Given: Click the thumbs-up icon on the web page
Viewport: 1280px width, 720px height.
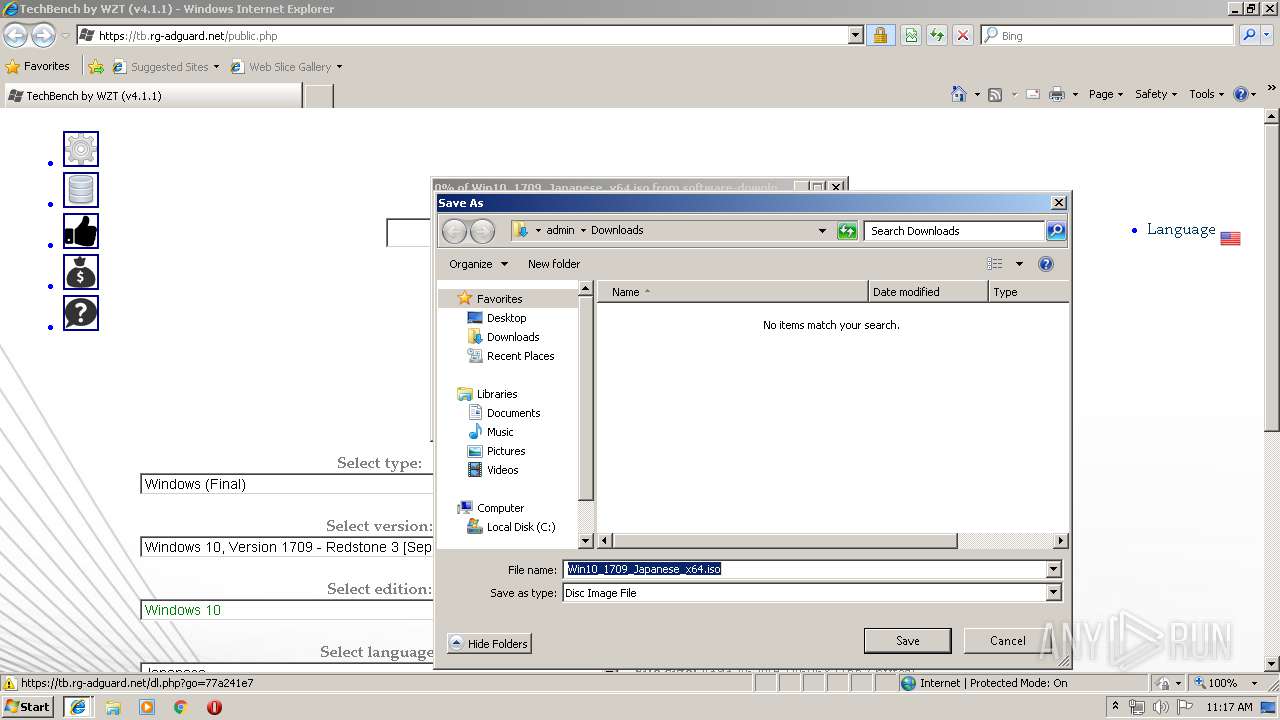Looking at the screenshot, I should click(81, 231).
